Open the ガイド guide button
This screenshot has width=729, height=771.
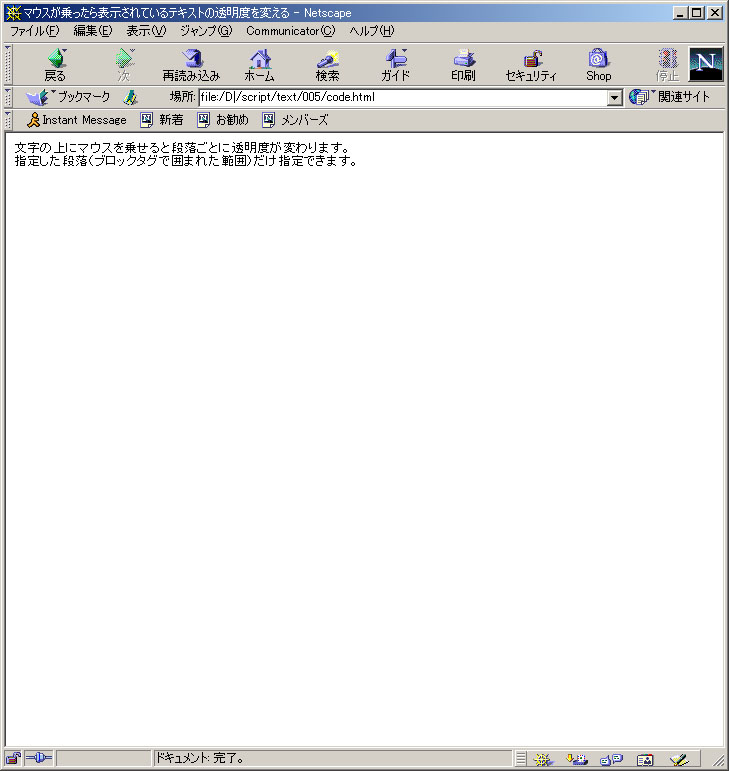point(395,65)
